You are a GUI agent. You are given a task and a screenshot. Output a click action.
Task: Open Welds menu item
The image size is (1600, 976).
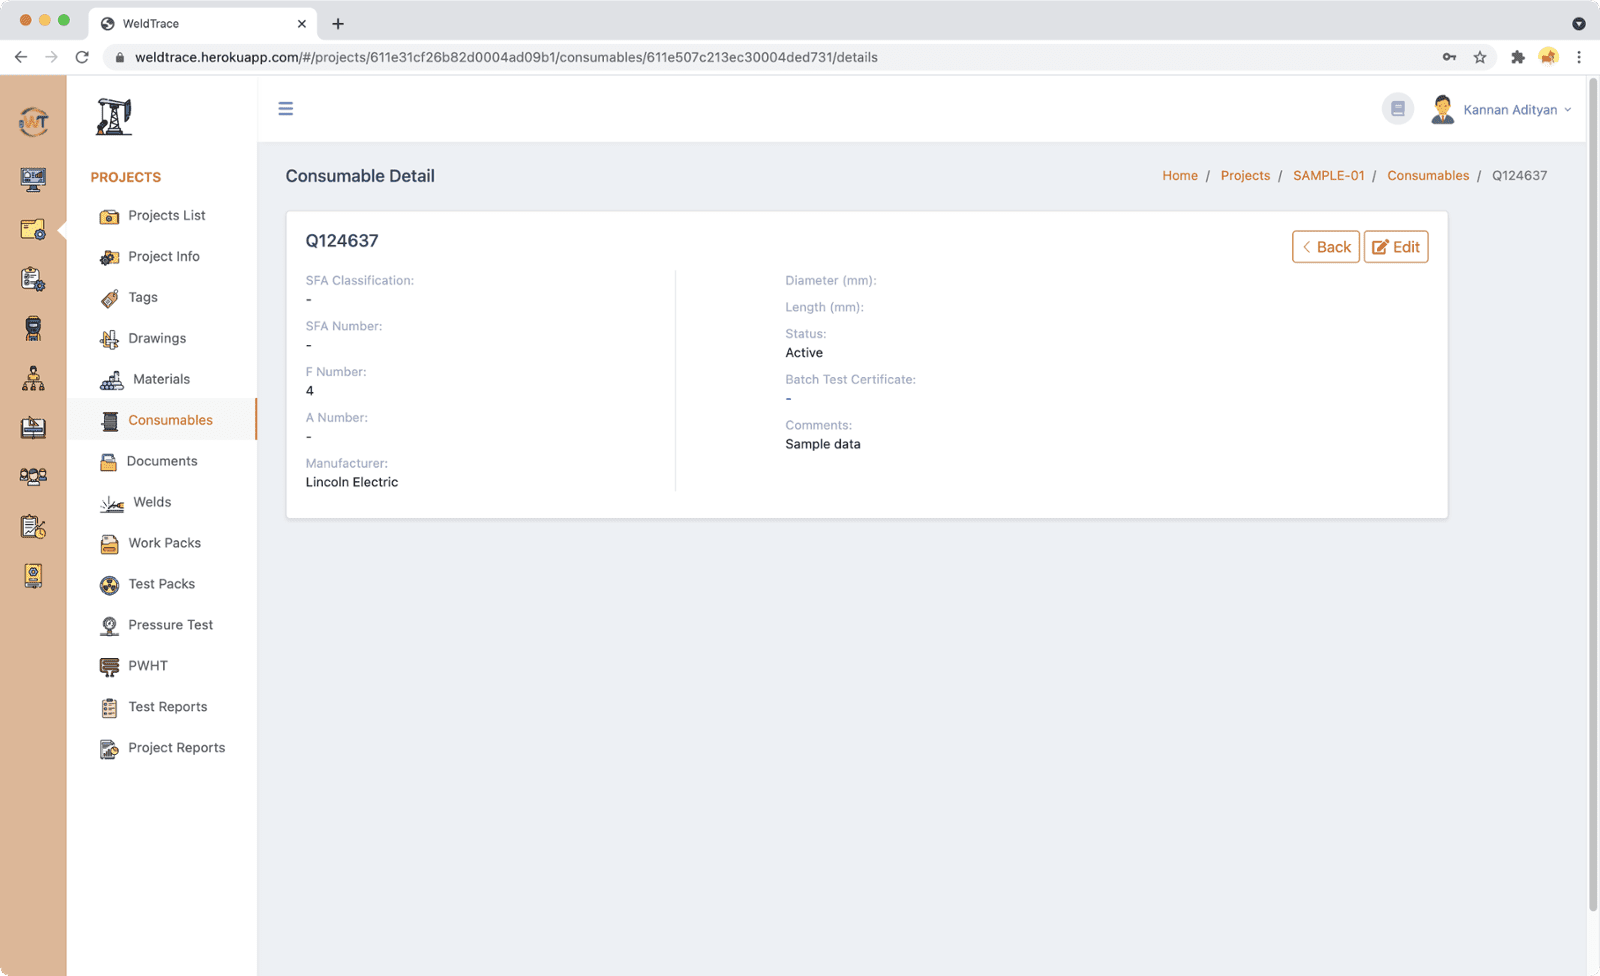152,502
